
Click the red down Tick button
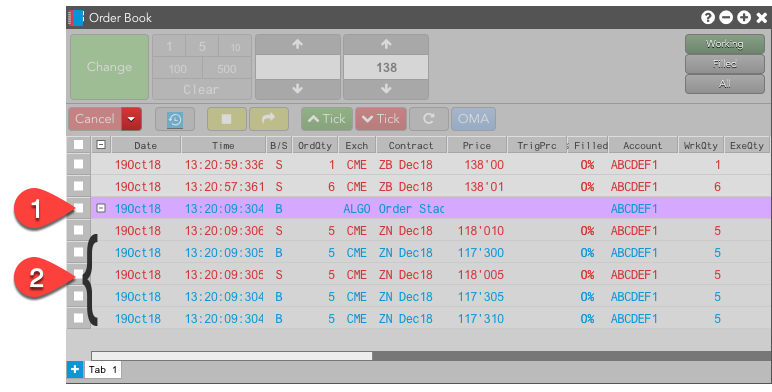pos(381,119)
